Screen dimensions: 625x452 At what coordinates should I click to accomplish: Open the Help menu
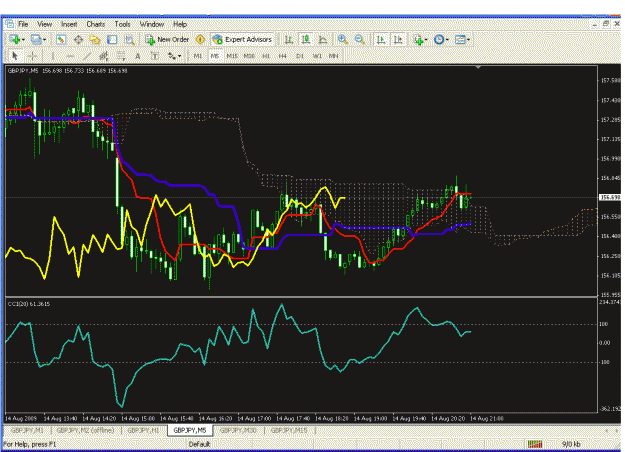tap(180, 24)
